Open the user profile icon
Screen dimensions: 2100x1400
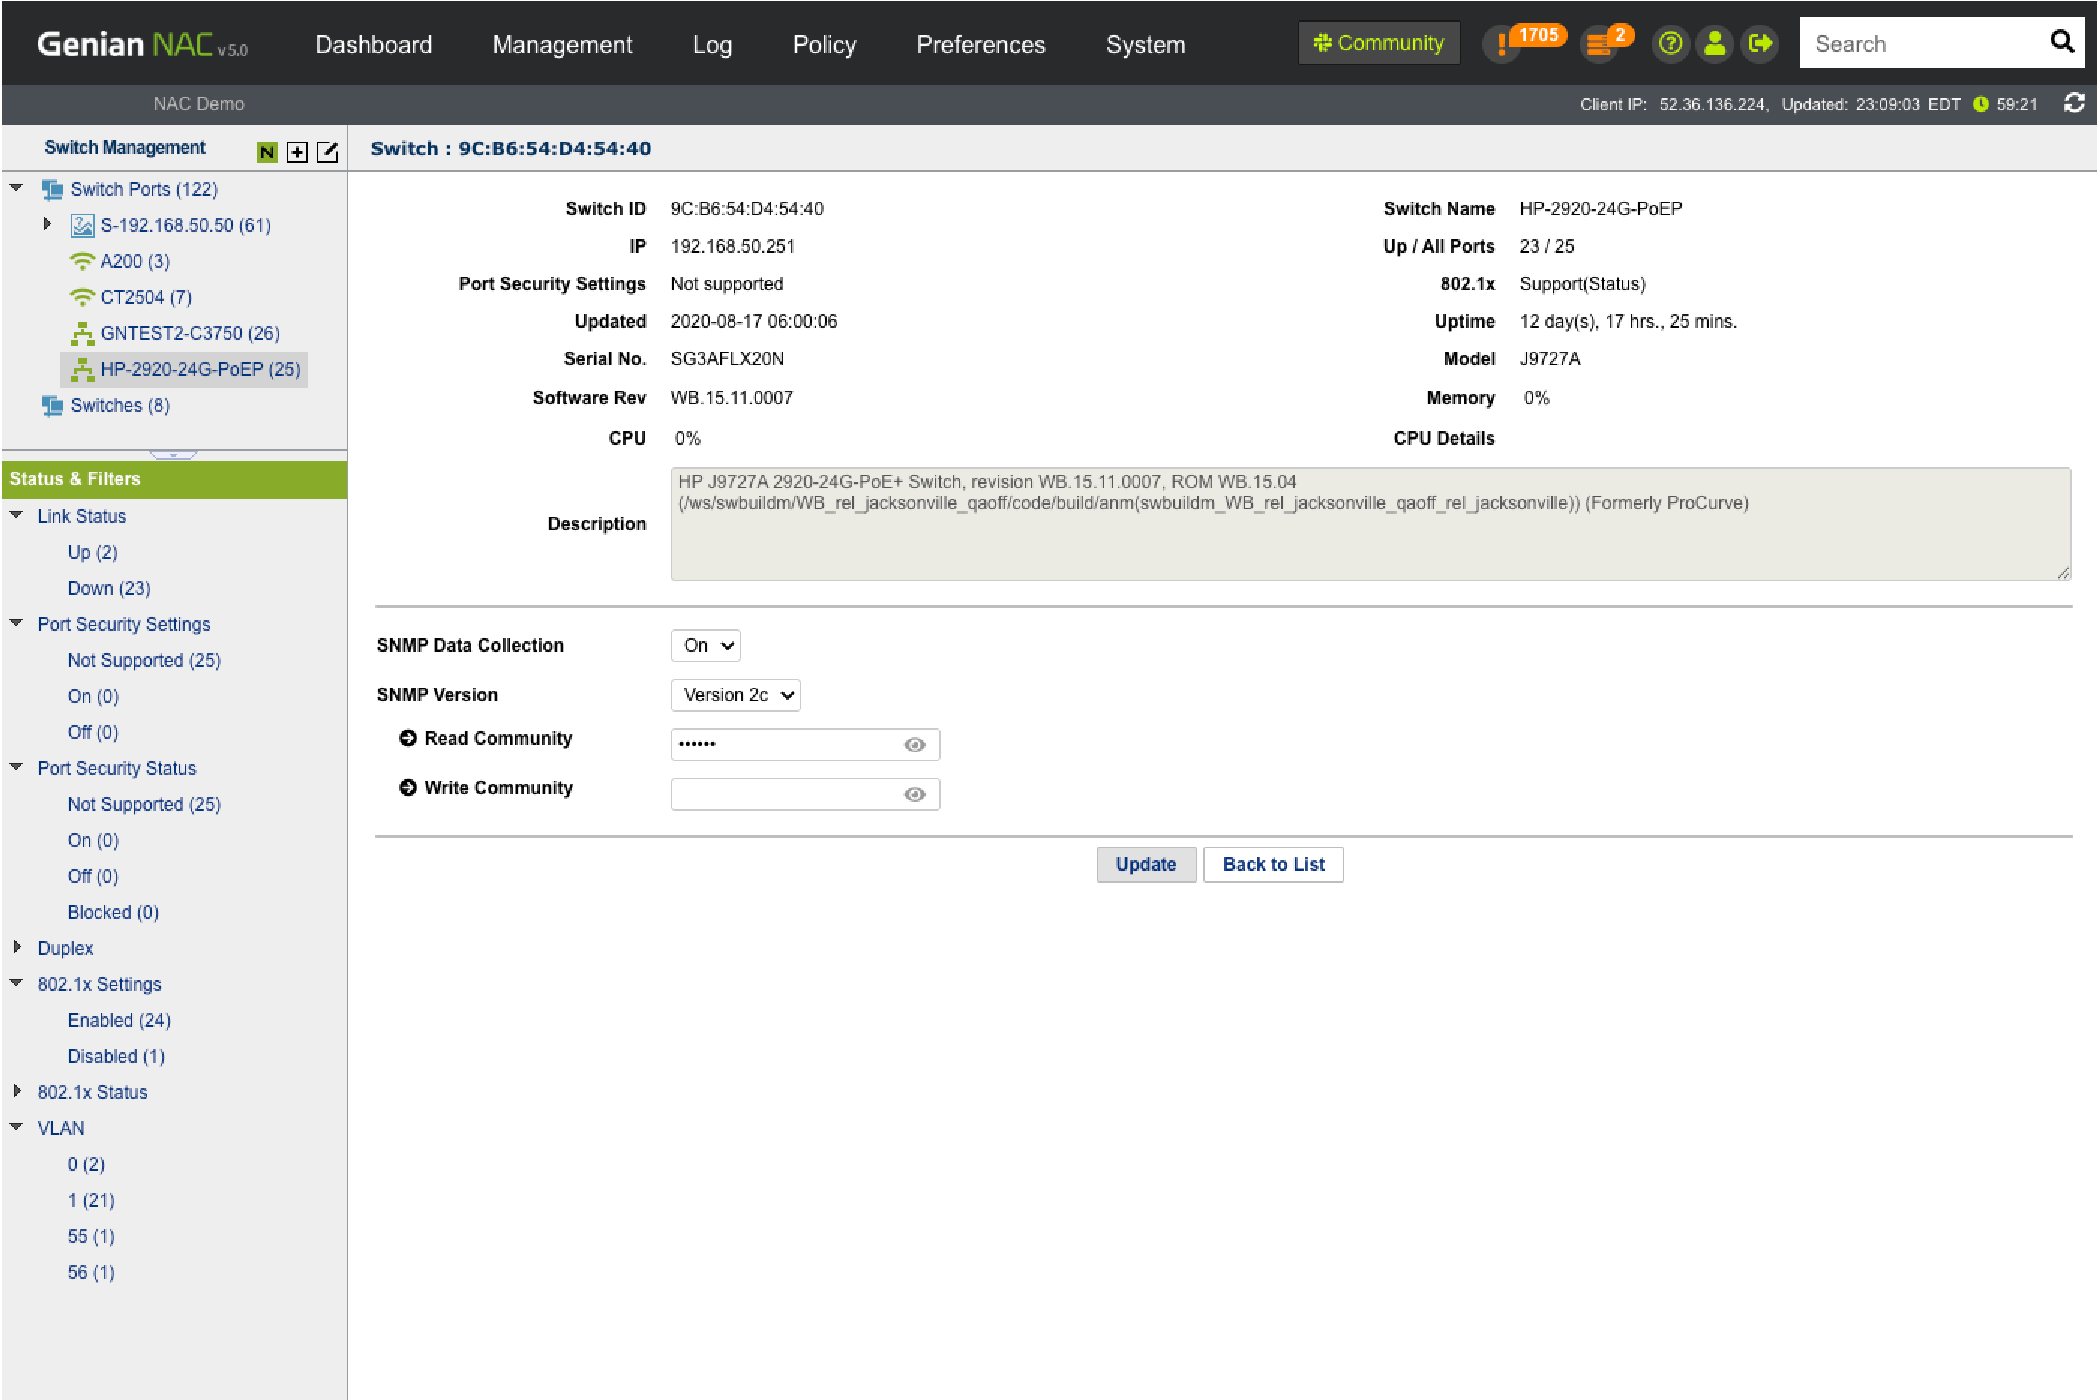pos(1715,44)
